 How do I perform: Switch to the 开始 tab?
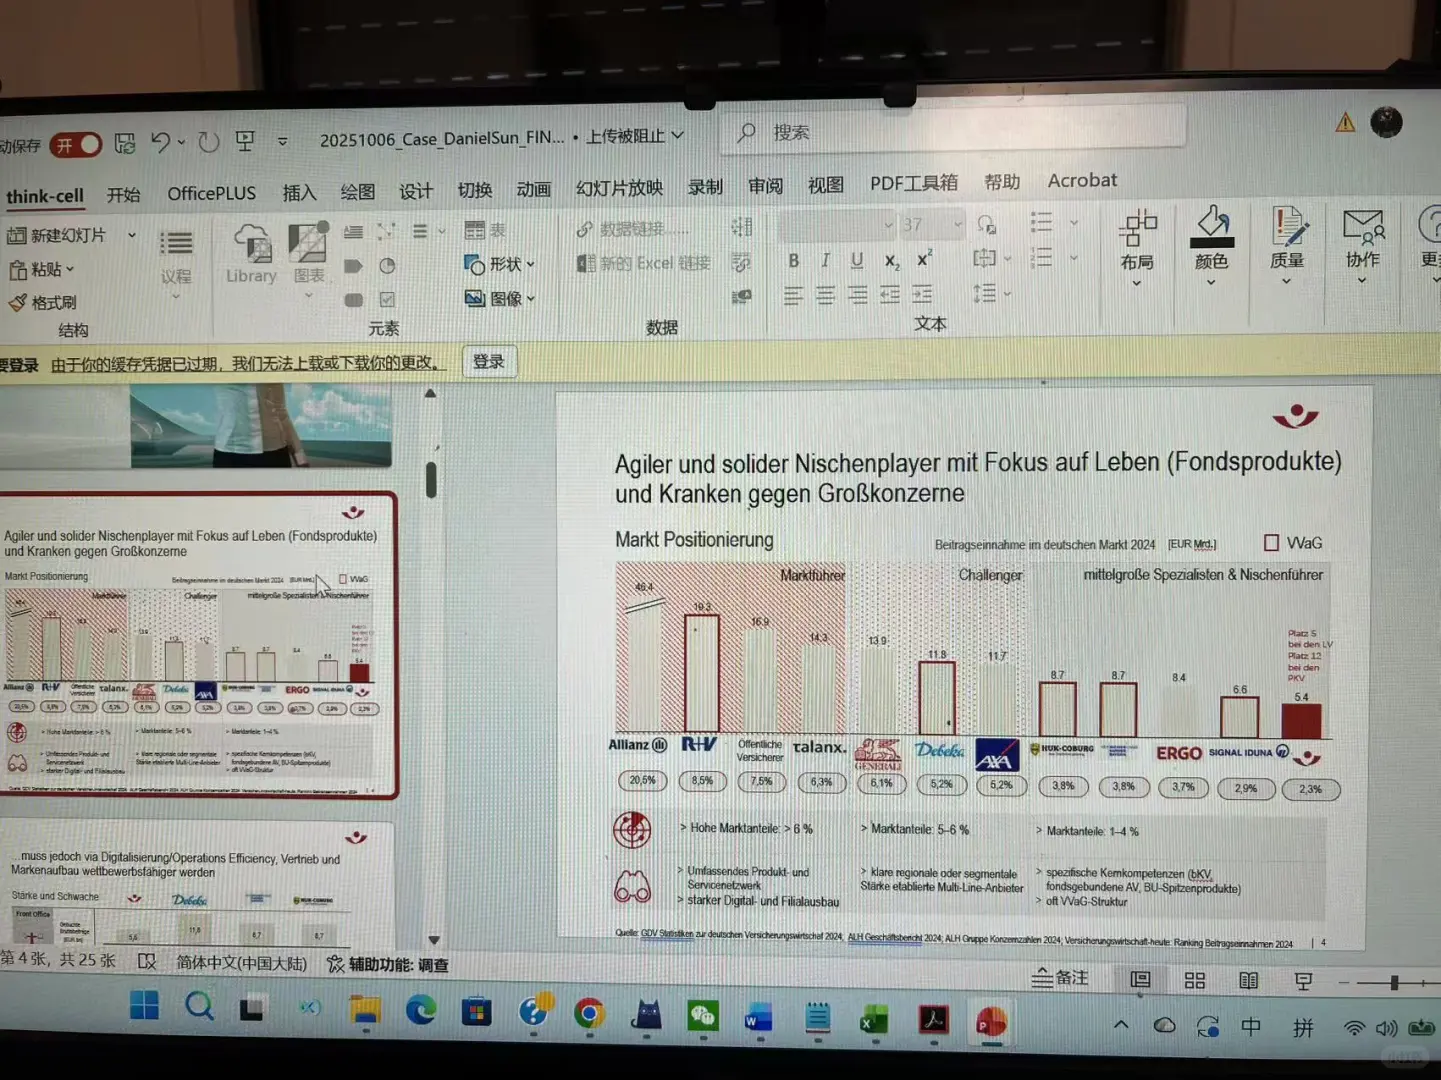coord(124,194)
